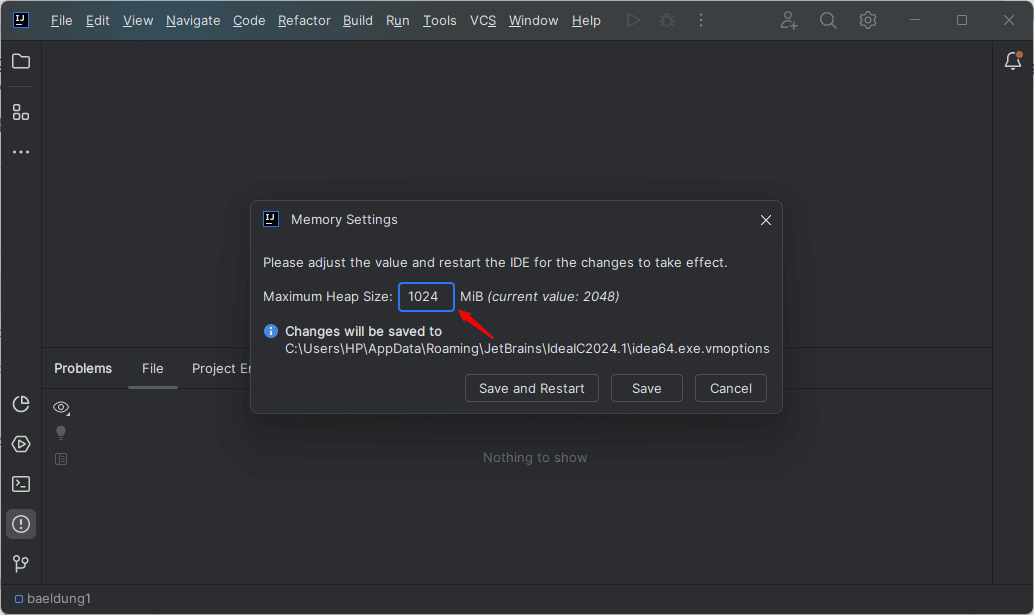Open the Project tool window folder icon
Viewport: 1034px width, 615px height.
tap(21, 61)
